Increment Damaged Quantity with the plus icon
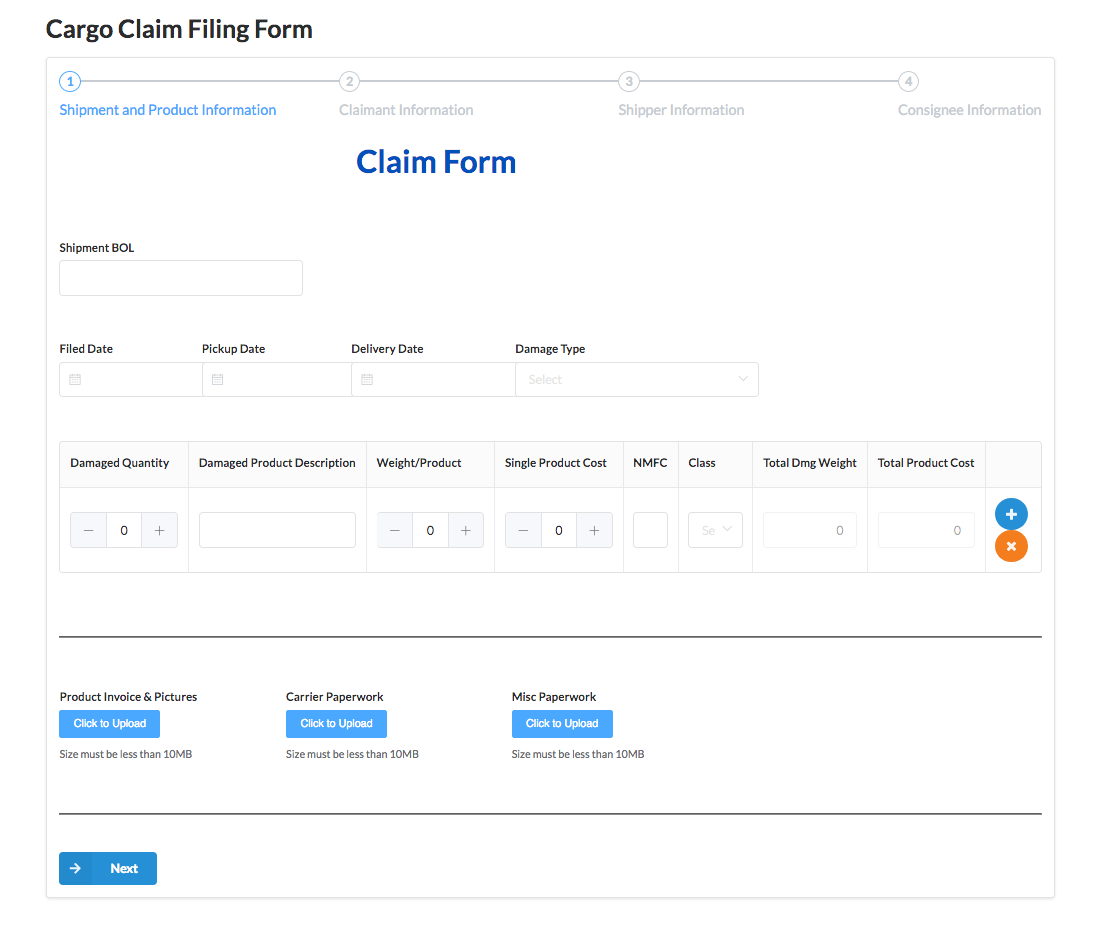 [159, 529]
